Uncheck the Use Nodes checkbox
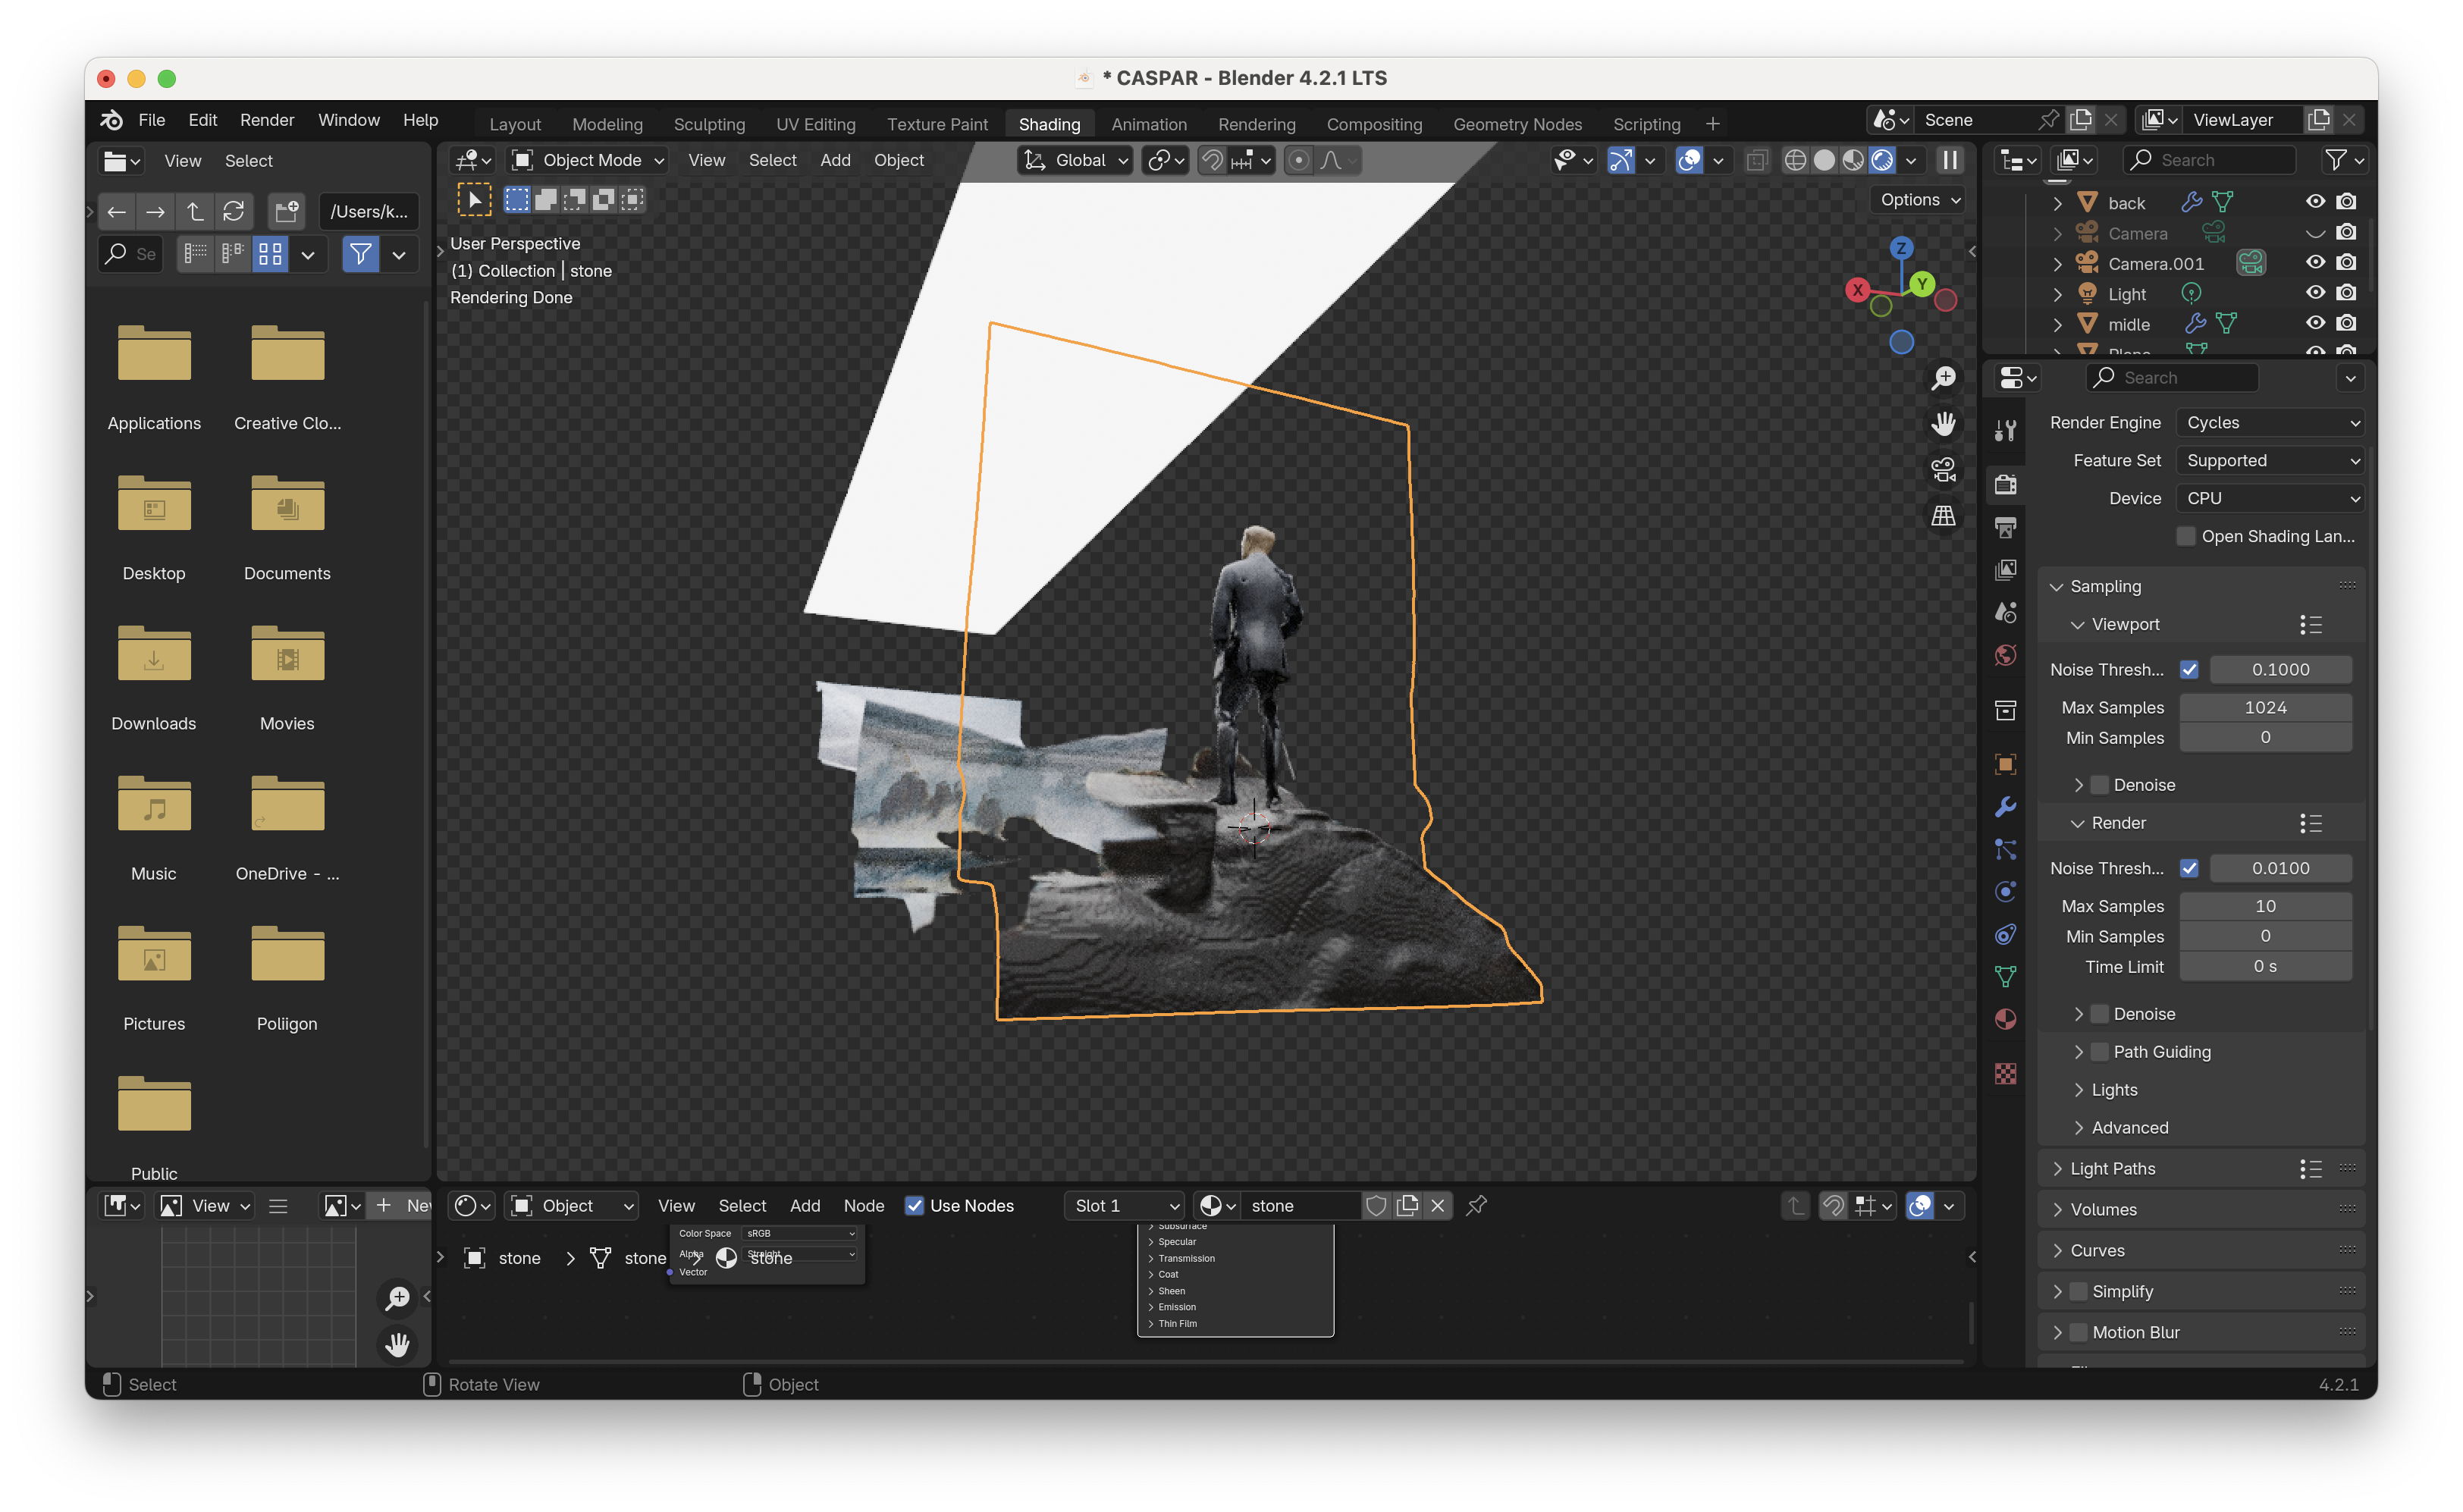 pyautogui.click(x=914, y=1206)
